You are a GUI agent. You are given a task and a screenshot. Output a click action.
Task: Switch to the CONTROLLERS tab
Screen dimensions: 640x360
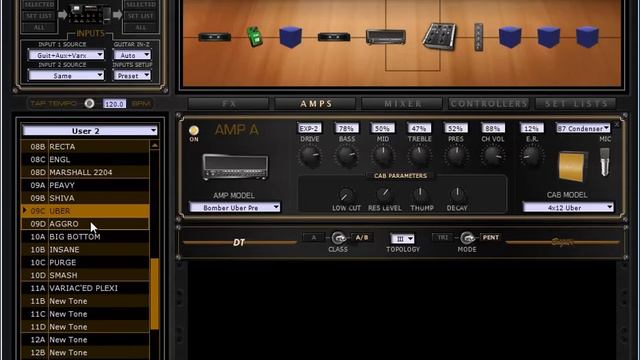pos(489,104)
